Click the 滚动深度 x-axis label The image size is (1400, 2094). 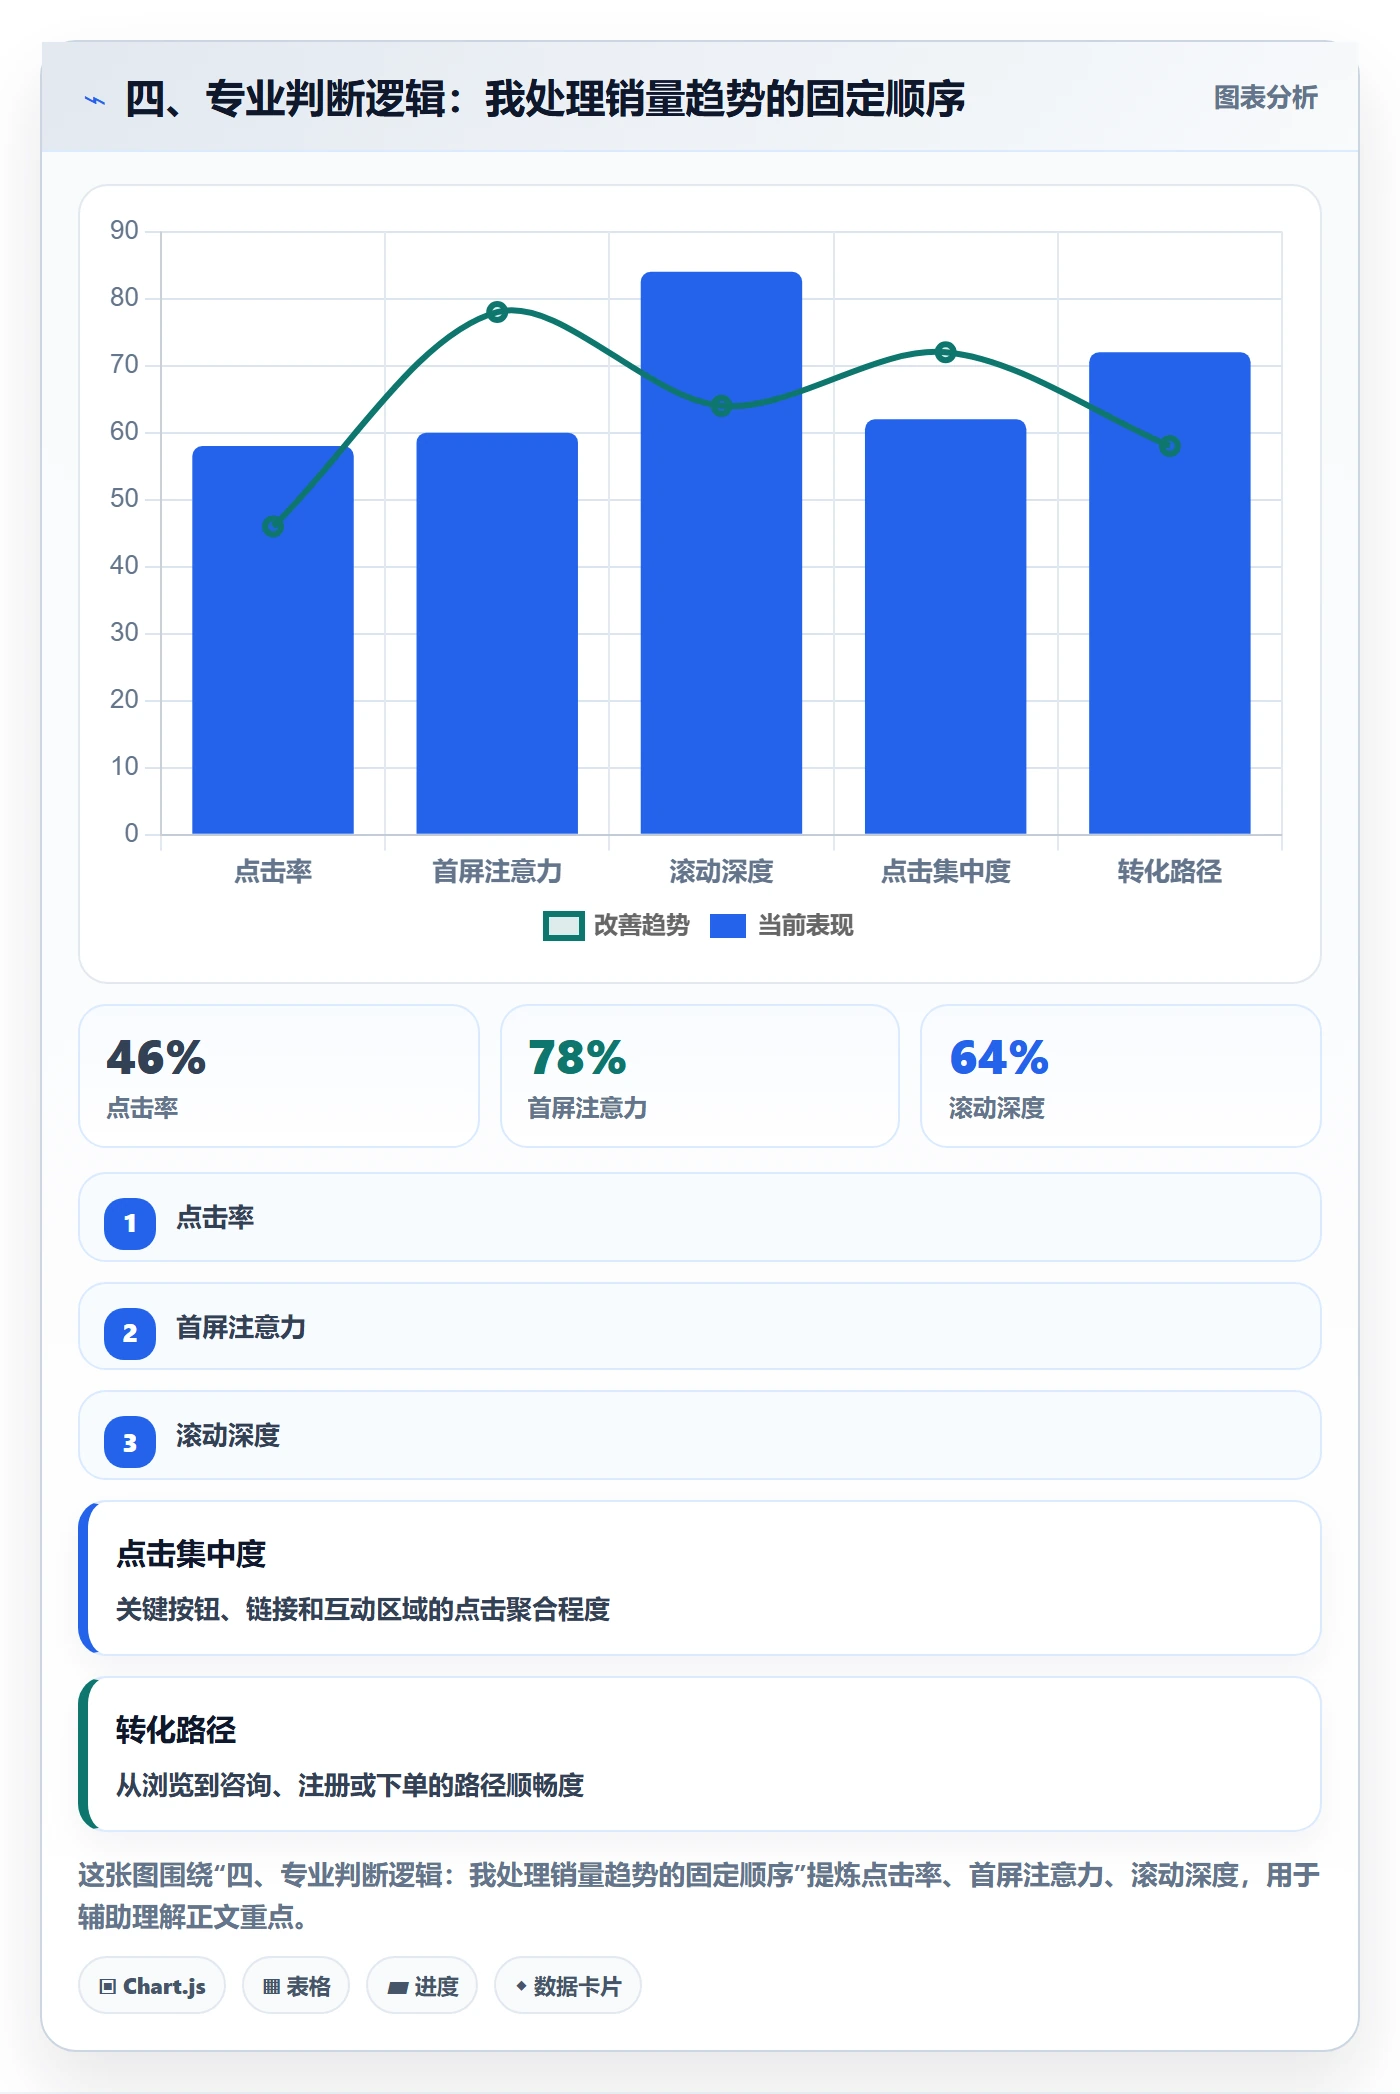(x=721, y=872)
